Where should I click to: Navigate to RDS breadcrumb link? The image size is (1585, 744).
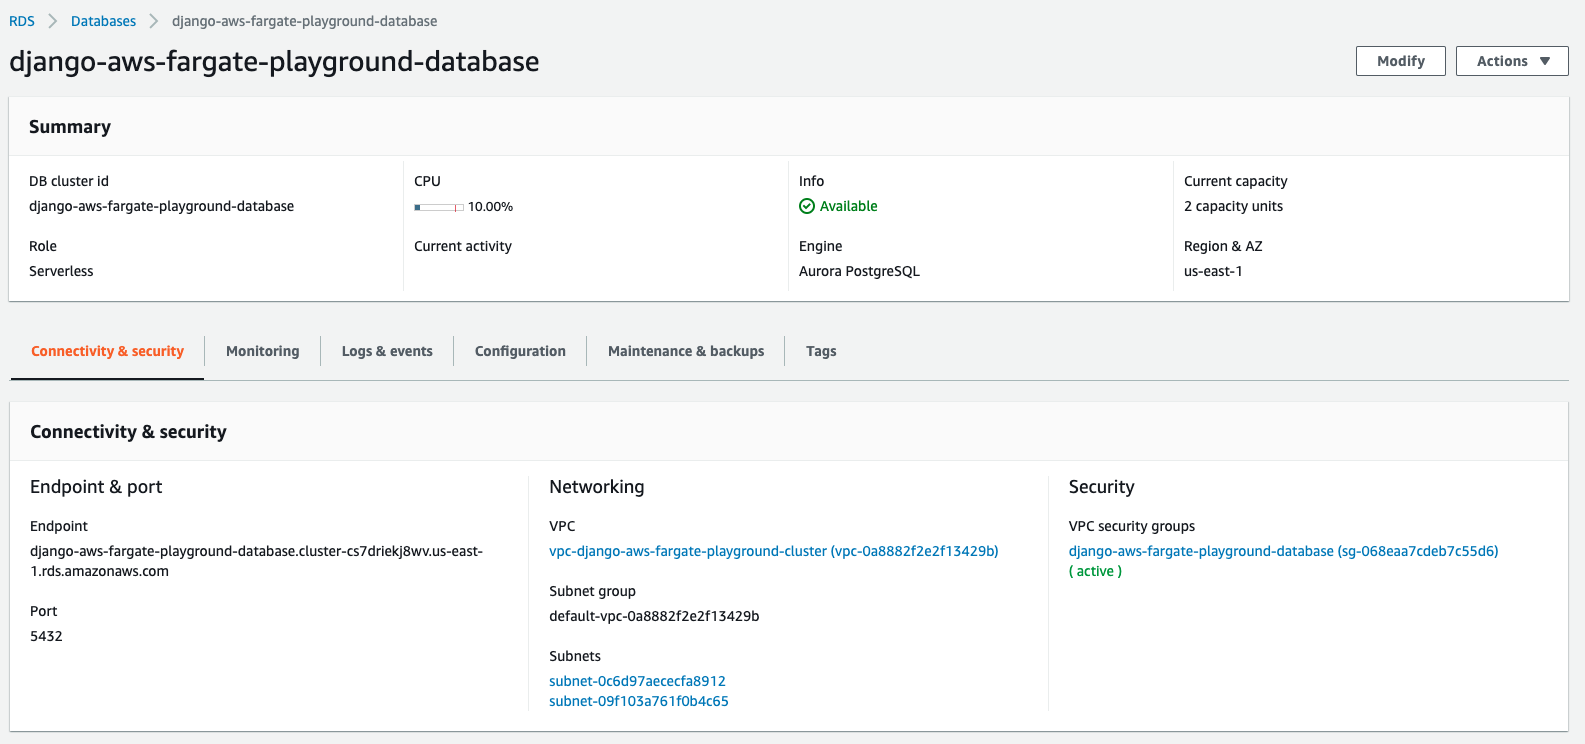coord(22,21)
